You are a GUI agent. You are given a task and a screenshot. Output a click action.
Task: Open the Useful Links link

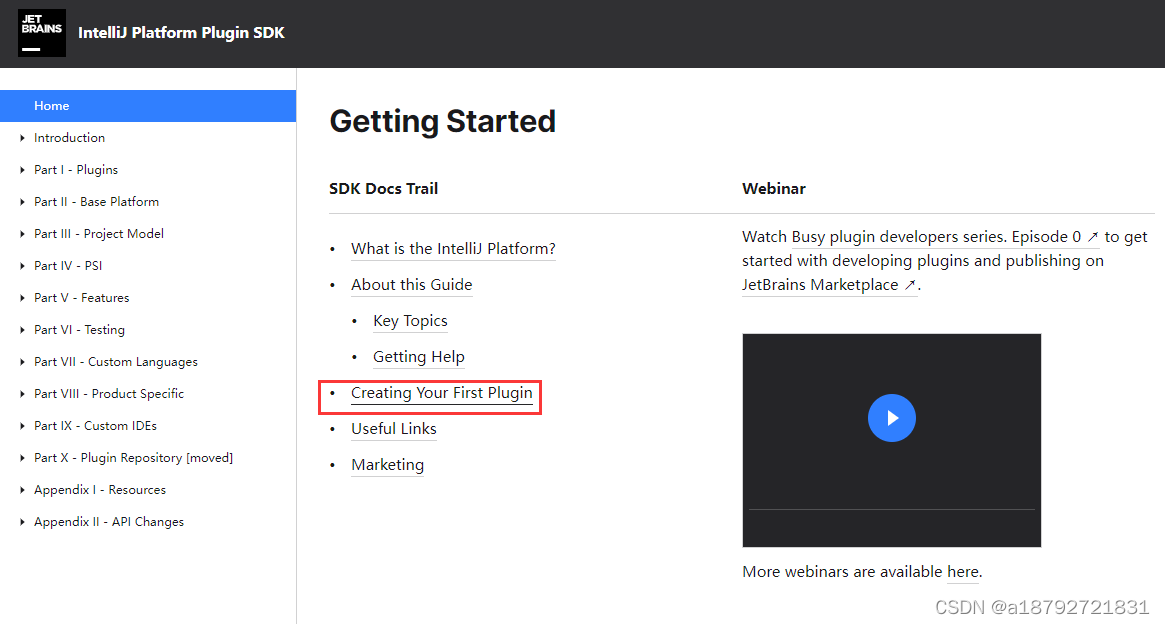tap(394, 429)
